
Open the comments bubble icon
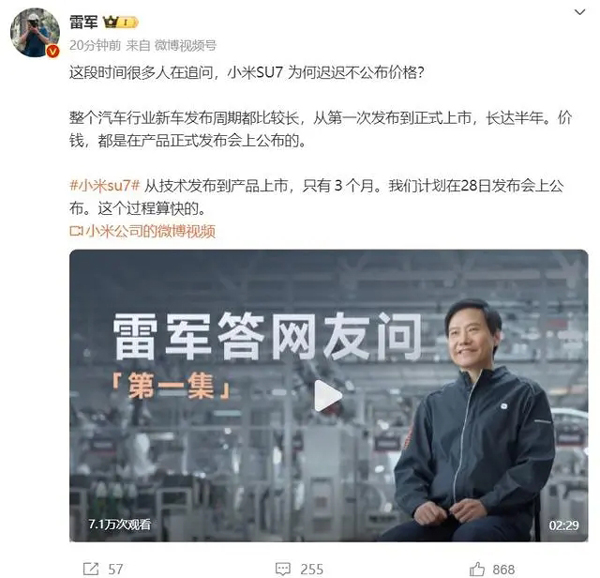coord(283,569)
